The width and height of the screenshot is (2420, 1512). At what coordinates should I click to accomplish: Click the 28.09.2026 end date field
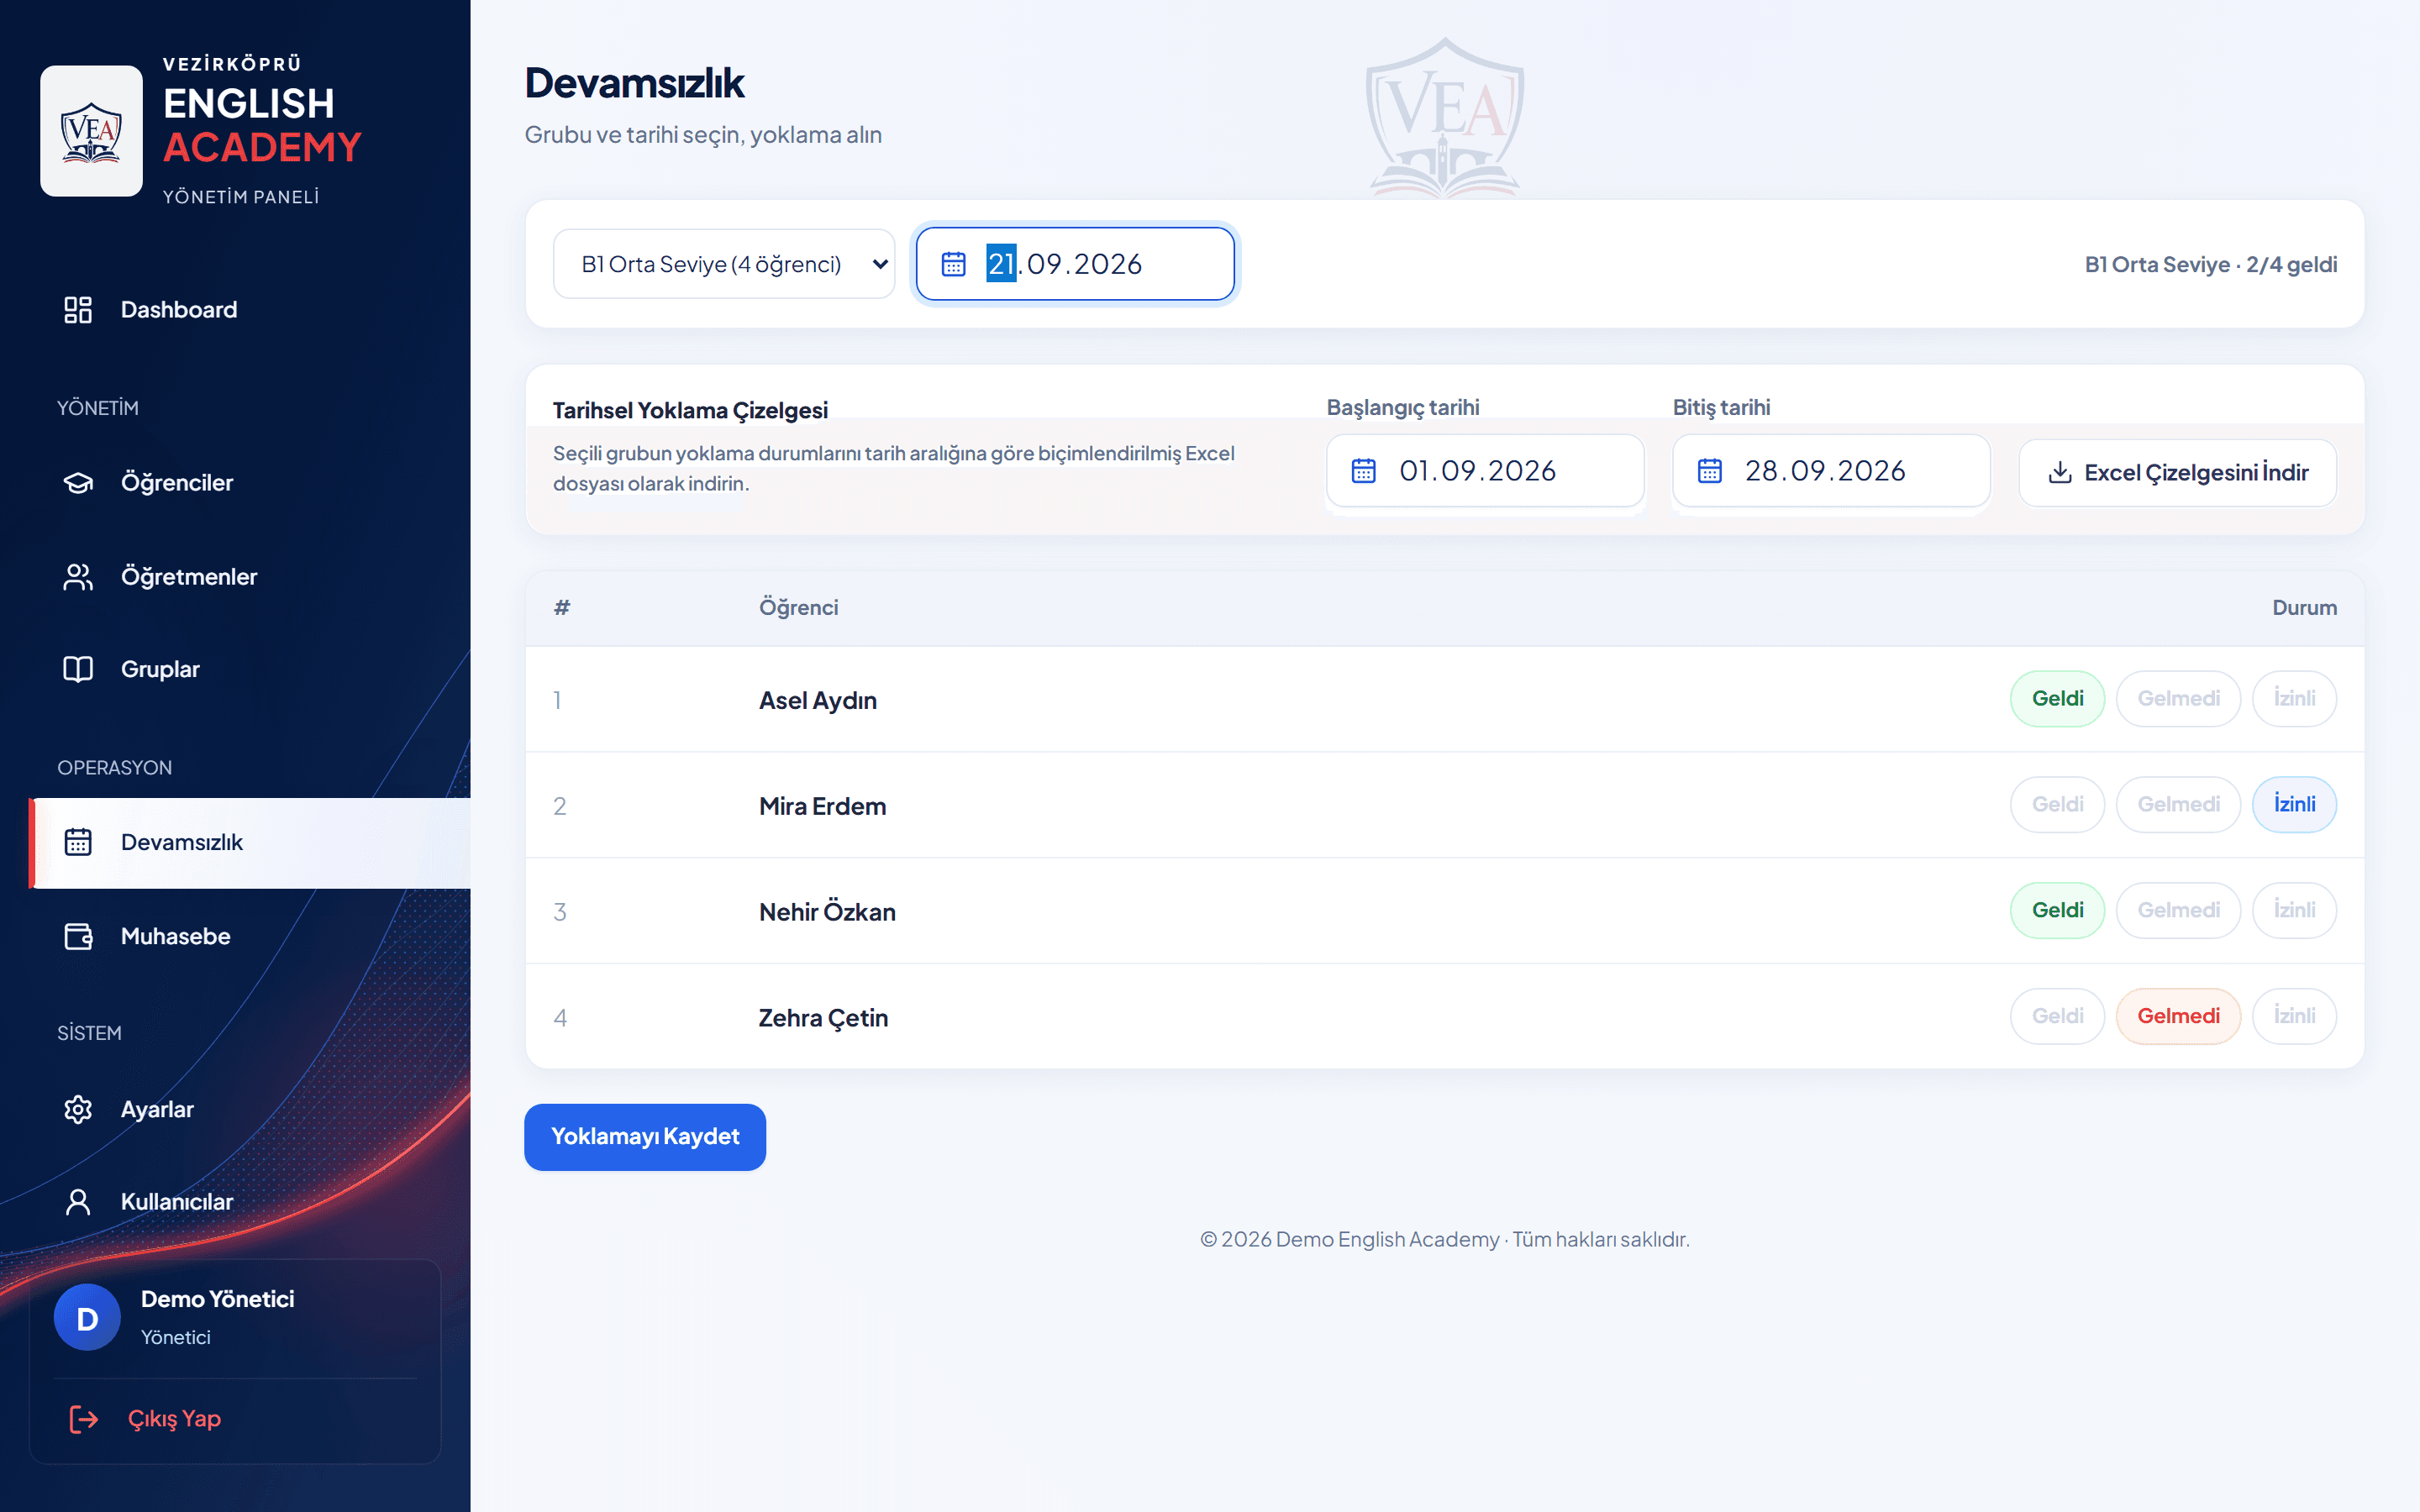point(1831,471)
